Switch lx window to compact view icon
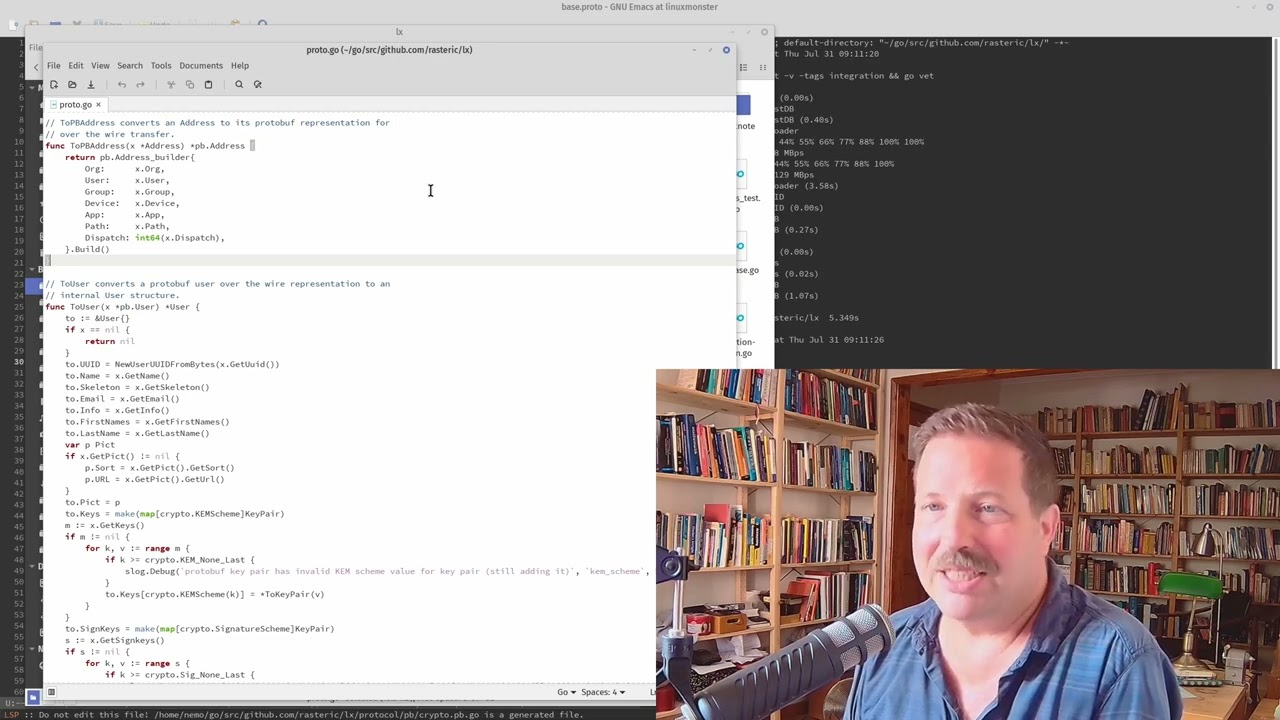 [762, 67]
